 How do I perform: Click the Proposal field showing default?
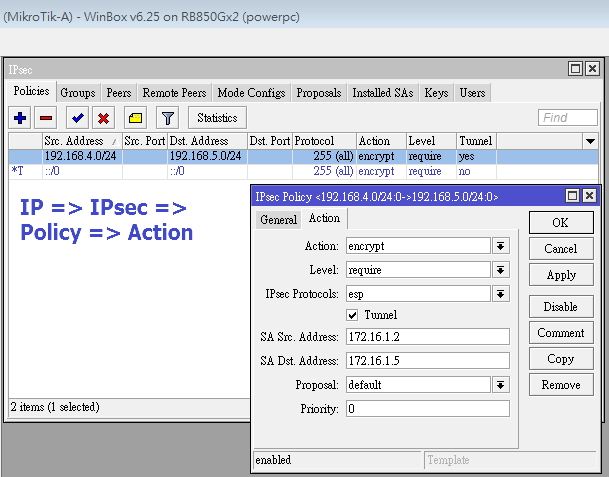pos(418,385)
